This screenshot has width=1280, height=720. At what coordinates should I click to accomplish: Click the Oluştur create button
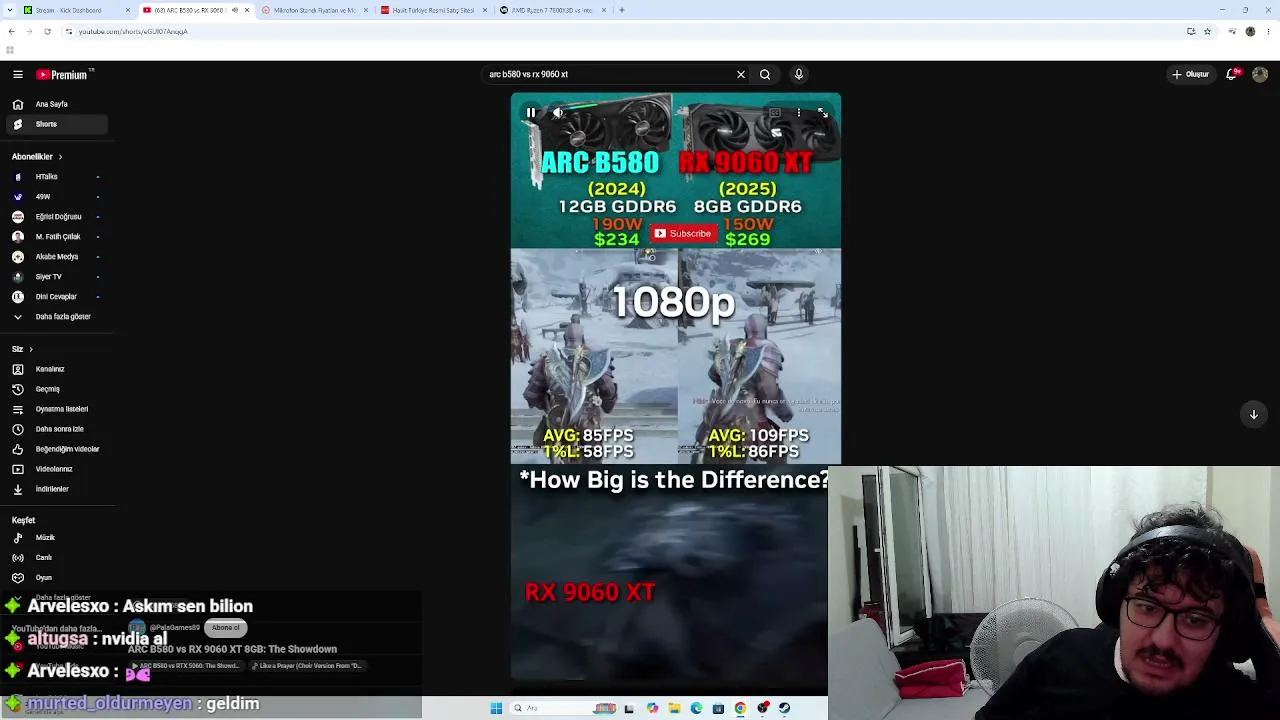(1191, 74)
